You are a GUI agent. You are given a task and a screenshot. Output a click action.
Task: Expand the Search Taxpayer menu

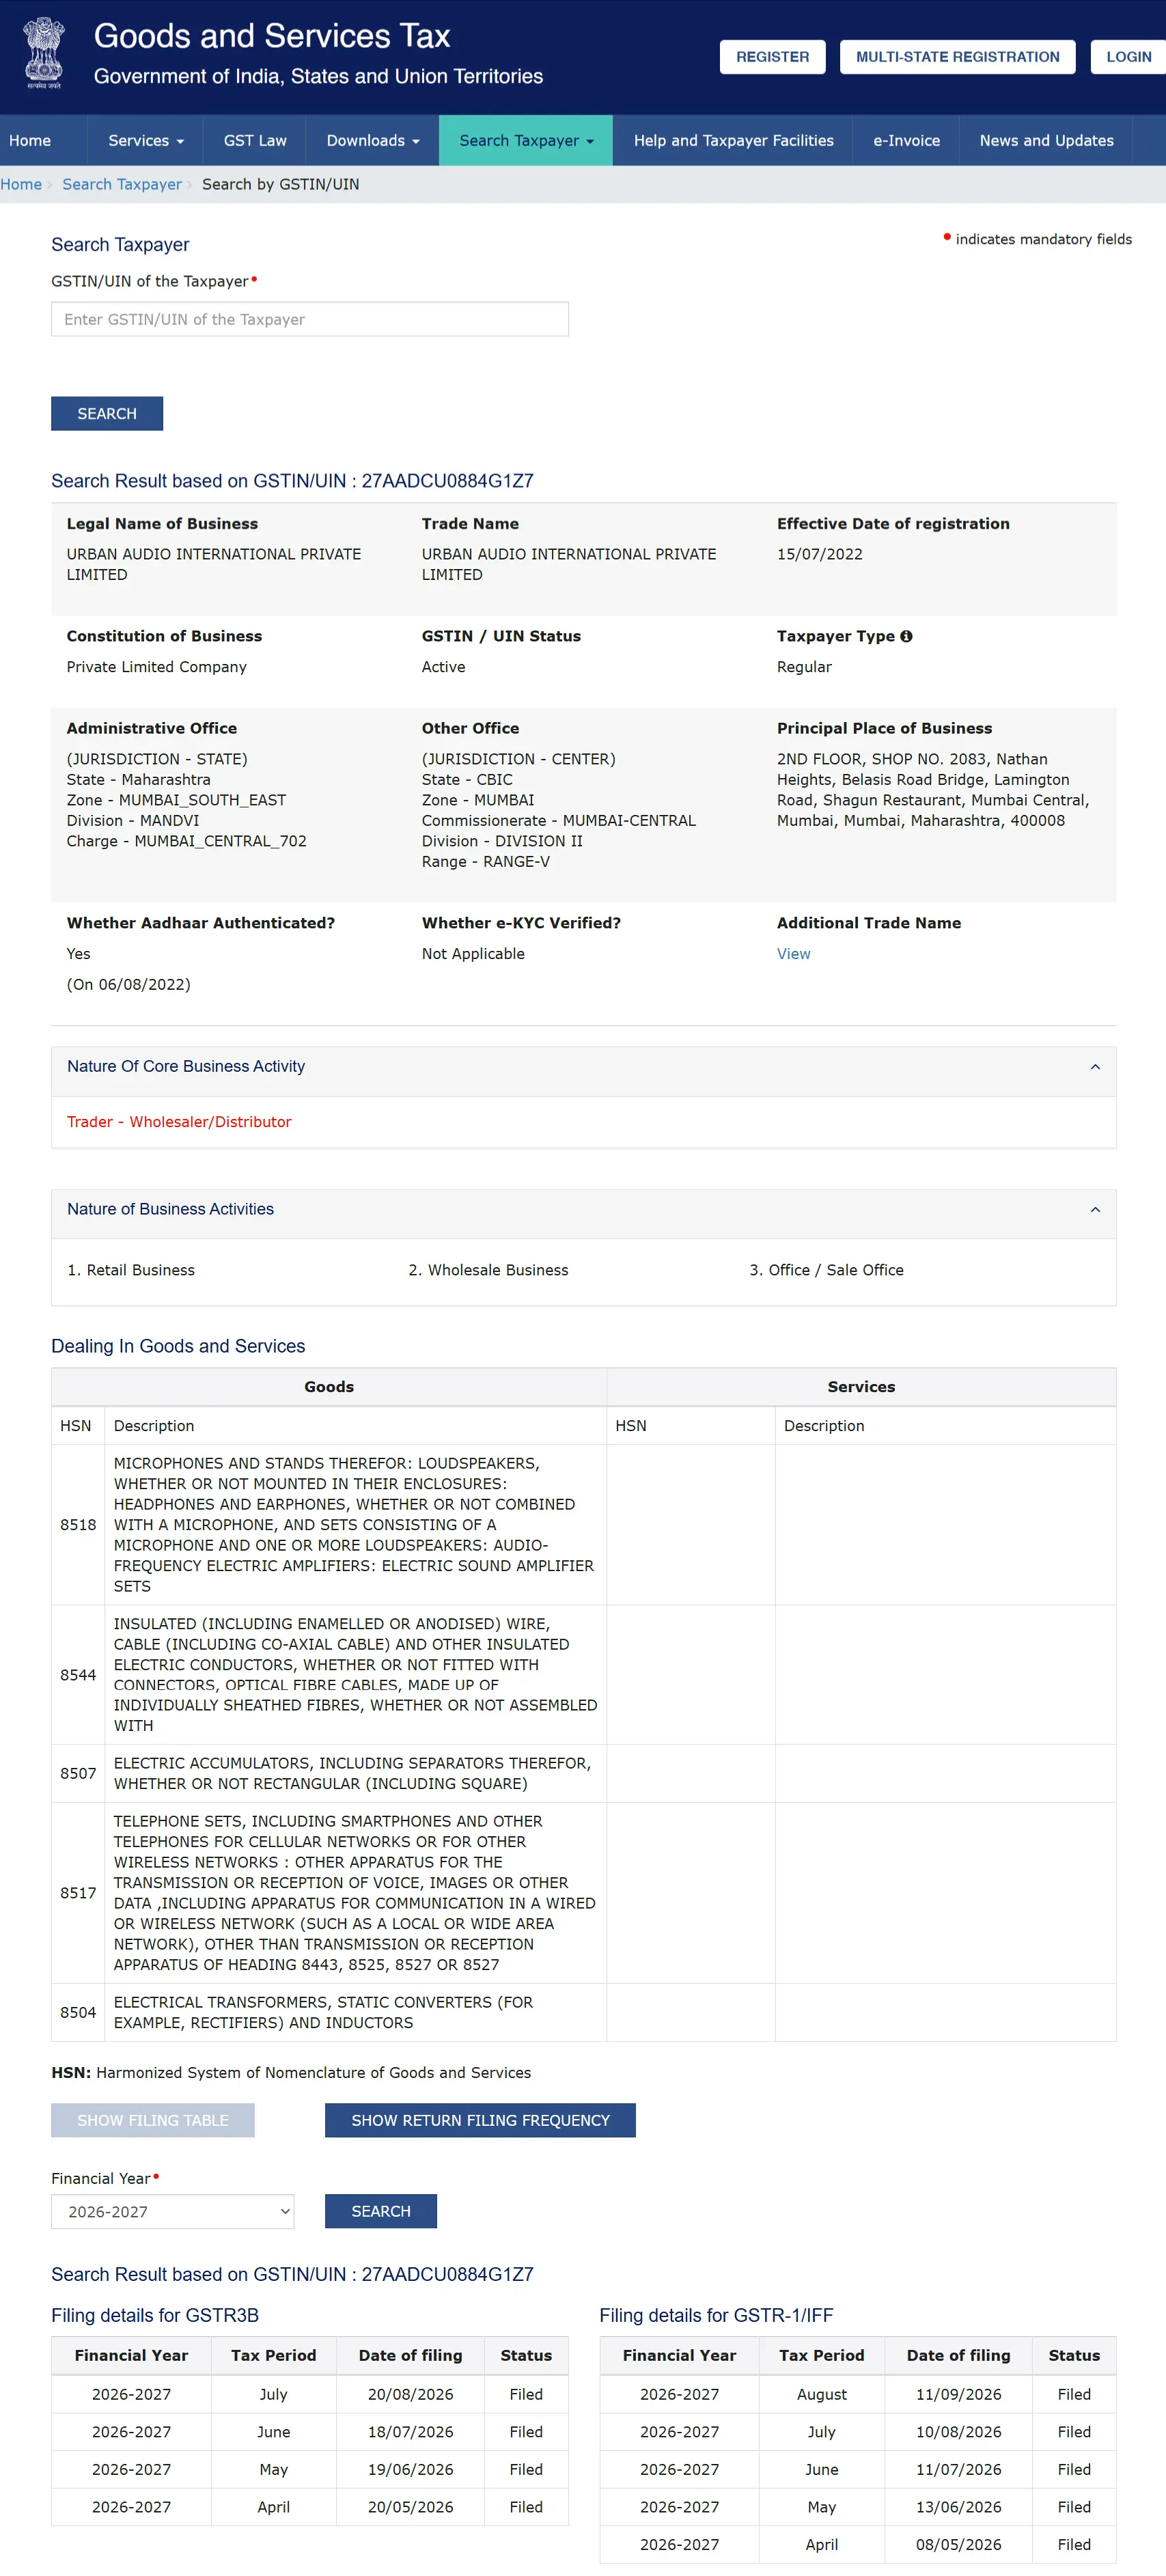(x=526, y=141)
